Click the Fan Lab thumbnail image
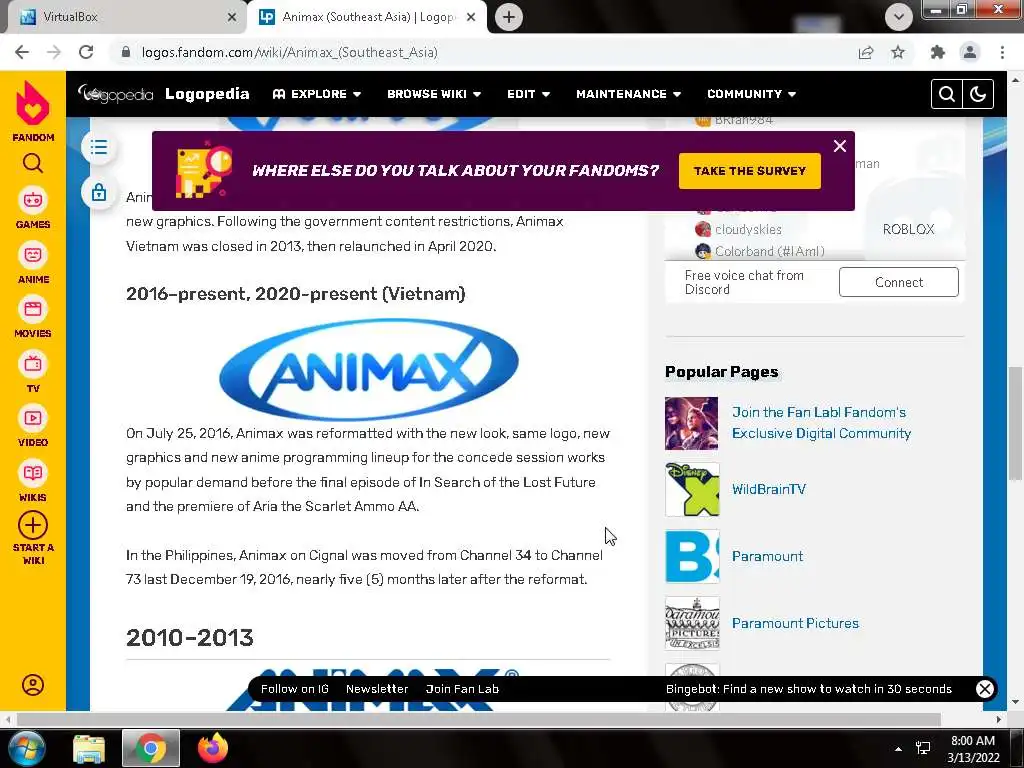This screenshot has height=768, width=1024. [692, 423]
